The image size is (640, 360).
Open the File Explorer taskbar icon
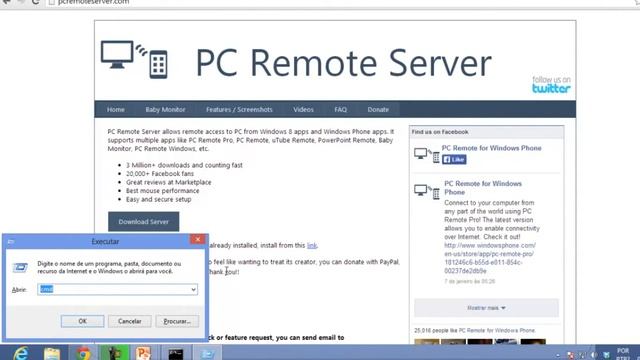[52, 353]
